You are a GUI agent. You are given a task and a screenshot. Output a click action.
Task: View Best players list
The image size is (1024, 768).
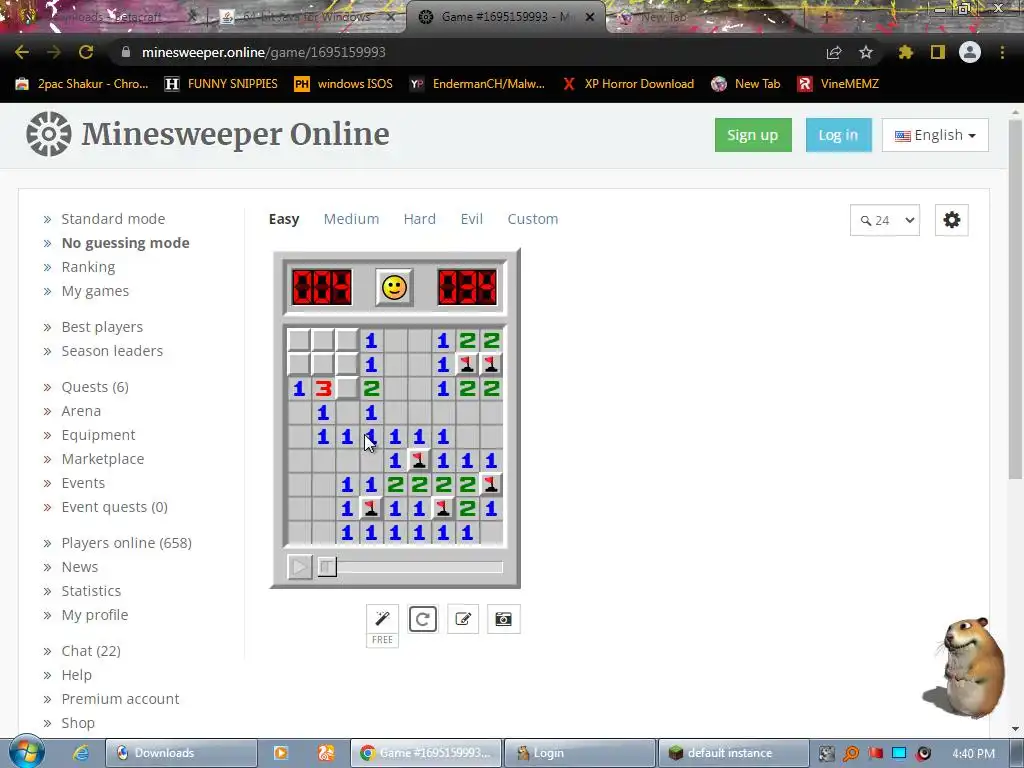(102, 327)
